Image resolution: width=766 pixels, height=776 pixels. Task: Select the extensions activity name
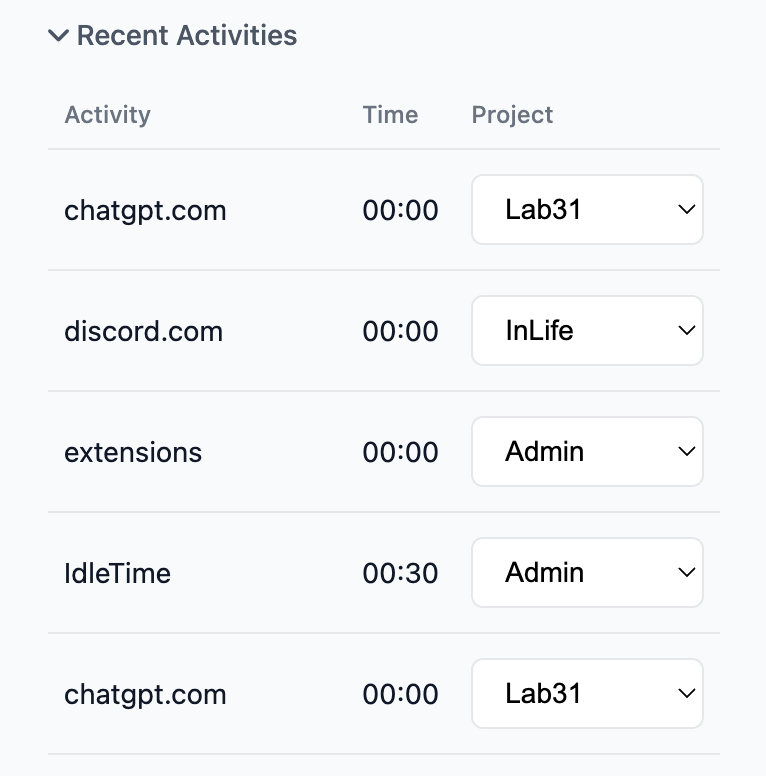[x=133, y=452]
